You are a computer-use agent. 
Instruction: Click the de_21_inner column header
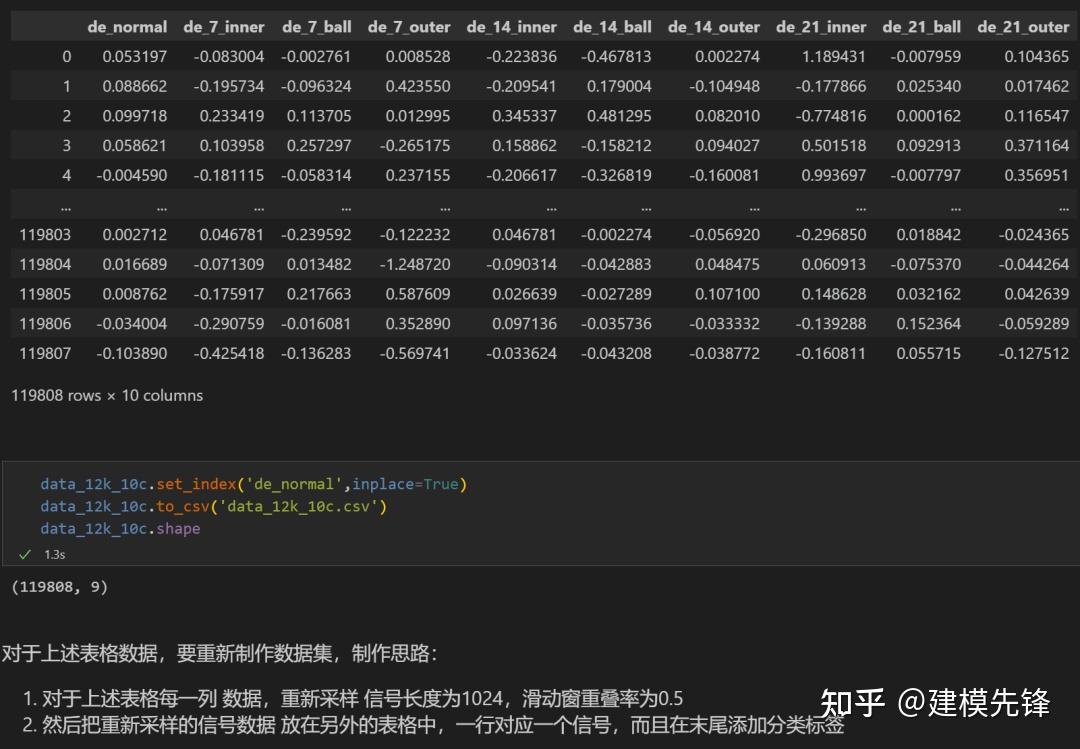click(x=821, y=27)
